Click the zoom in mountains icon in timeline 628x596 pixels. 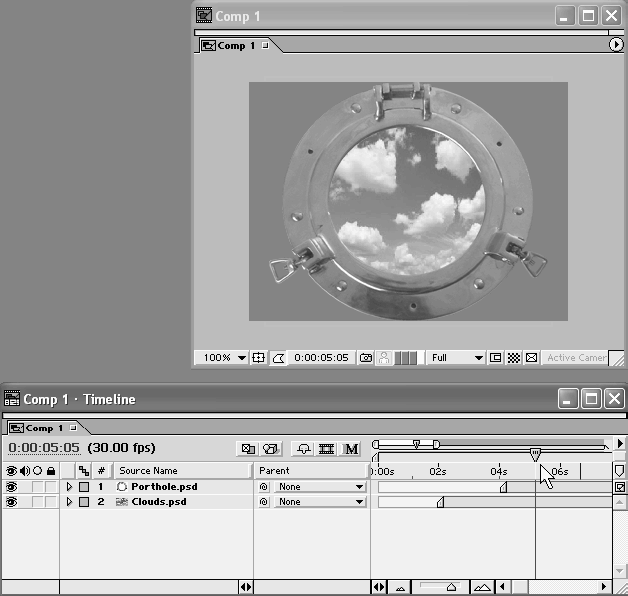tap(482, 587)
